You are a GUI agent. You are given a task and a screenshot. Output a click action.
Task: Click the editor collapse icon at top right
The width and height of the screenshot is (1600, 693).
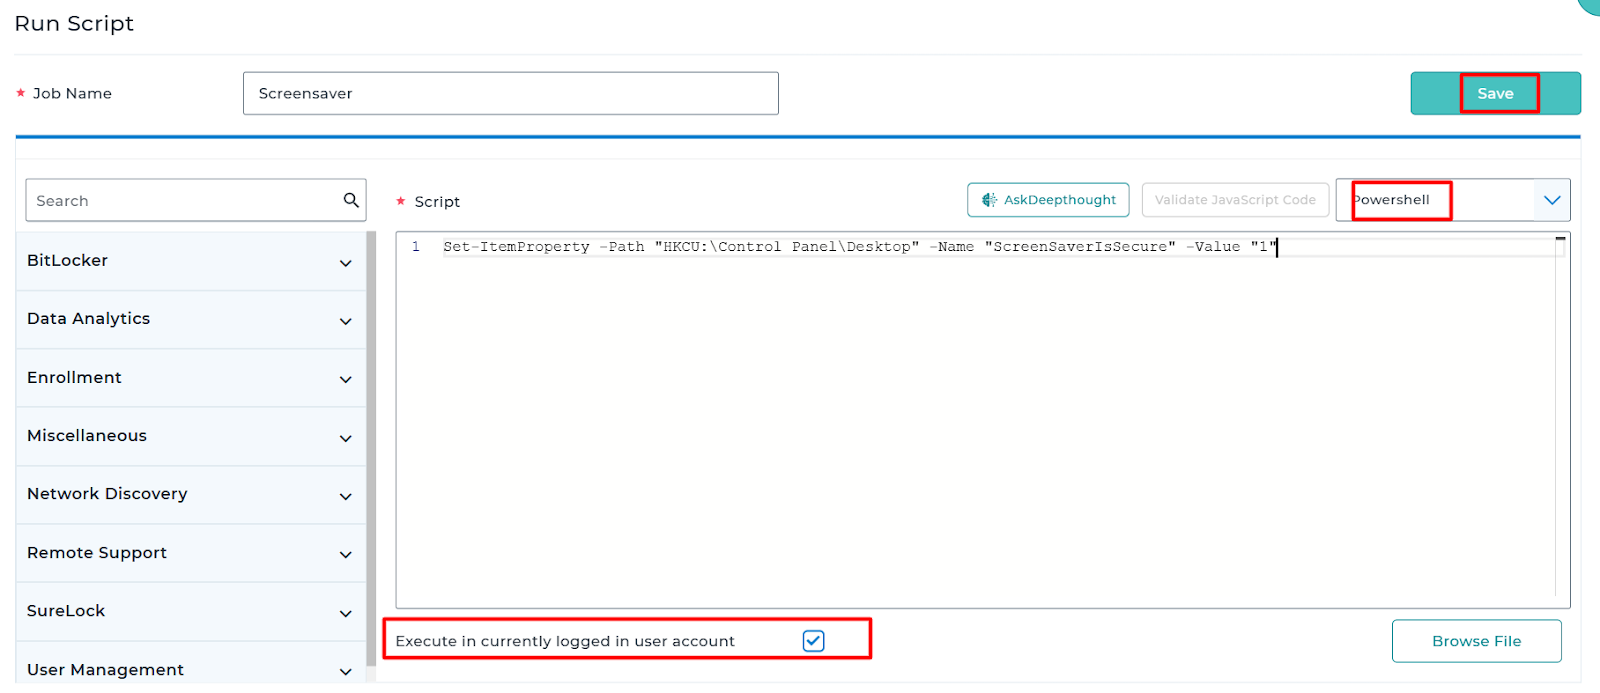coord(1560,239)
